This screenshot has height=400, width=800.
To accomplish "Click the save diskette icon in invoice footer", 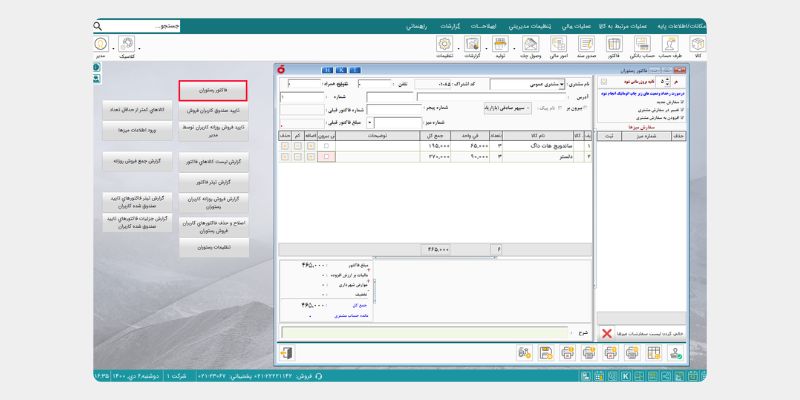I will pos(546,353).
